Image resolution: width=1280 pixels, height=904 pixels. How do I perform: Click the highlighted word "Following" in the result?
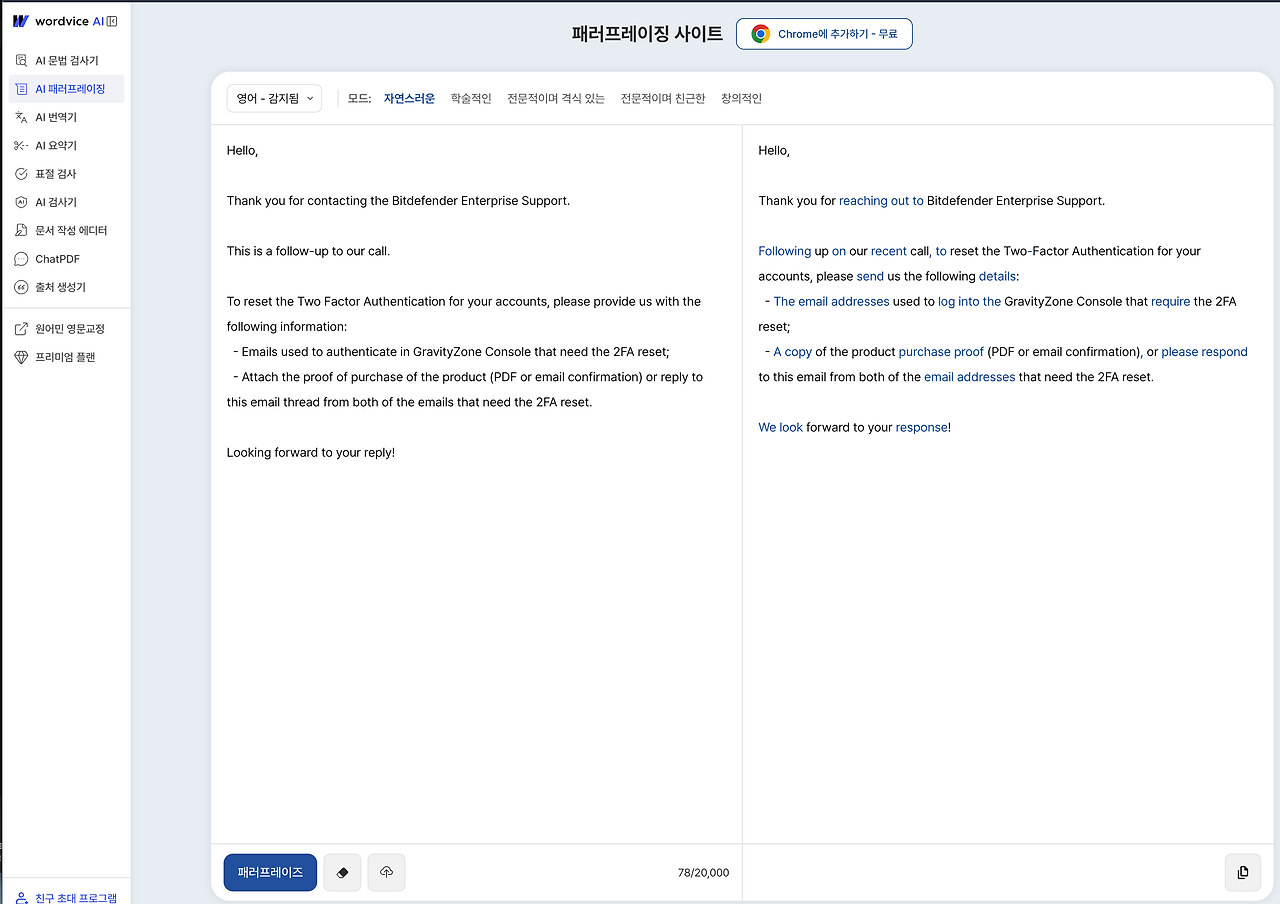[x=785, y=251]
